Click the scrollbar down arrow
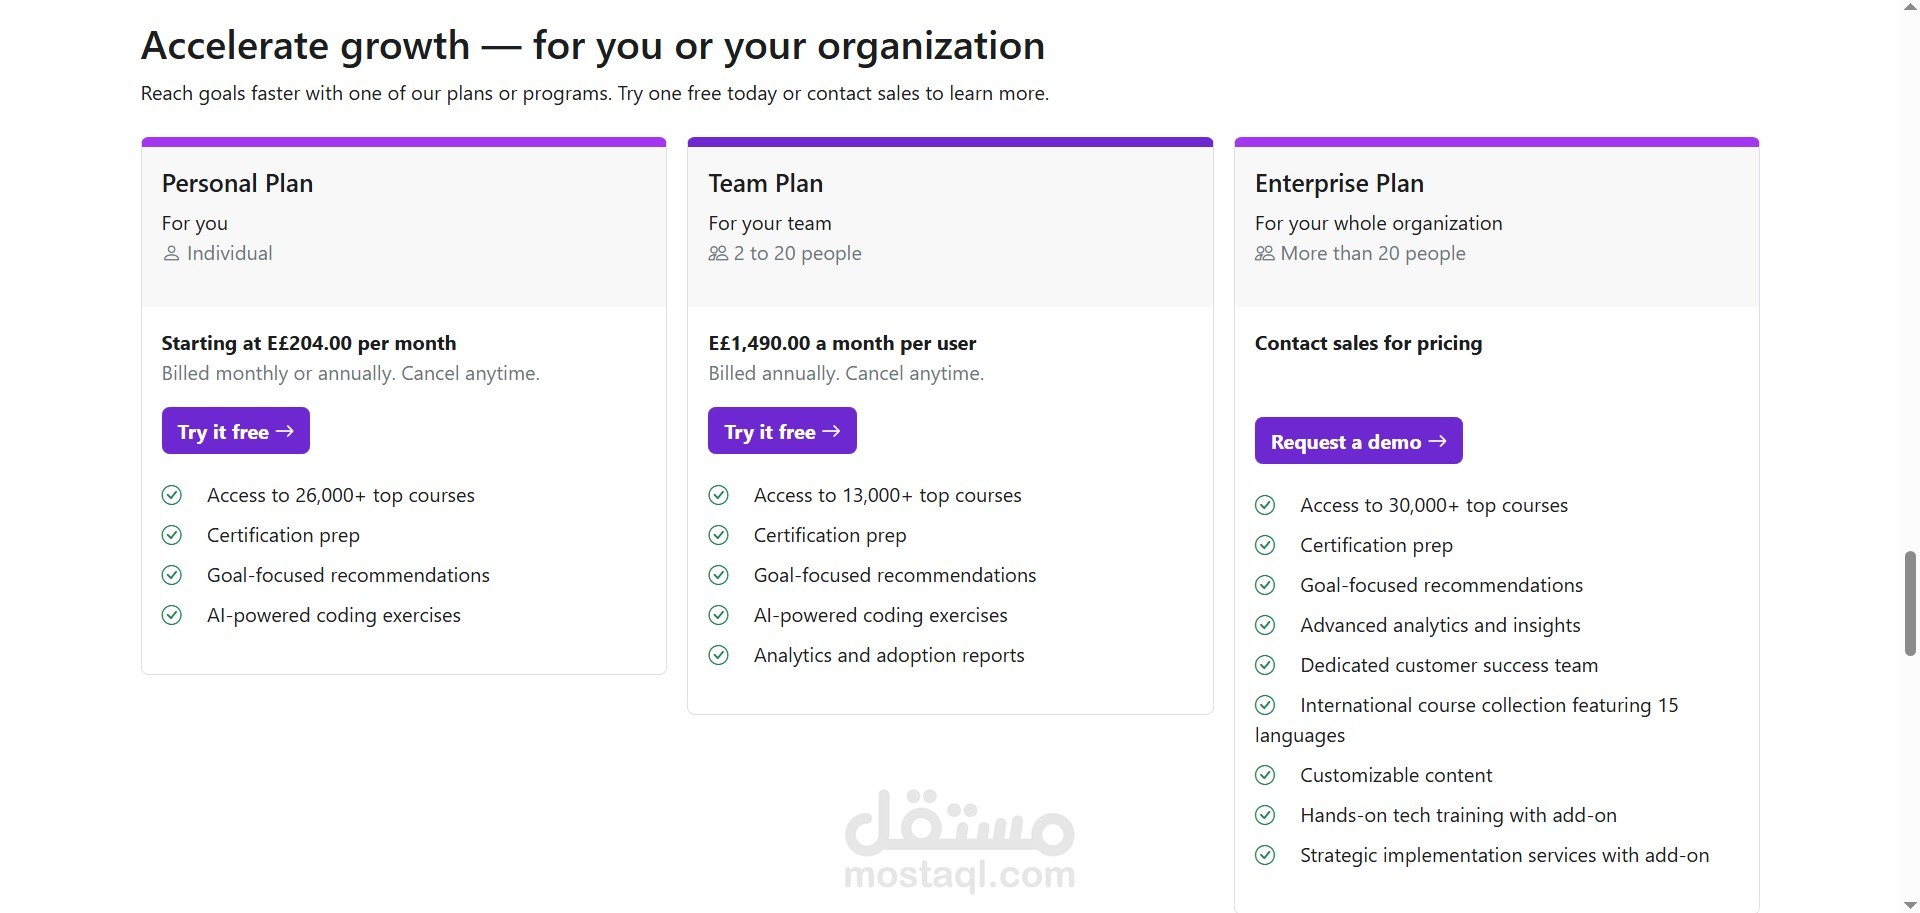The width and height of the screenshot is (1920, 913). 1910,905
